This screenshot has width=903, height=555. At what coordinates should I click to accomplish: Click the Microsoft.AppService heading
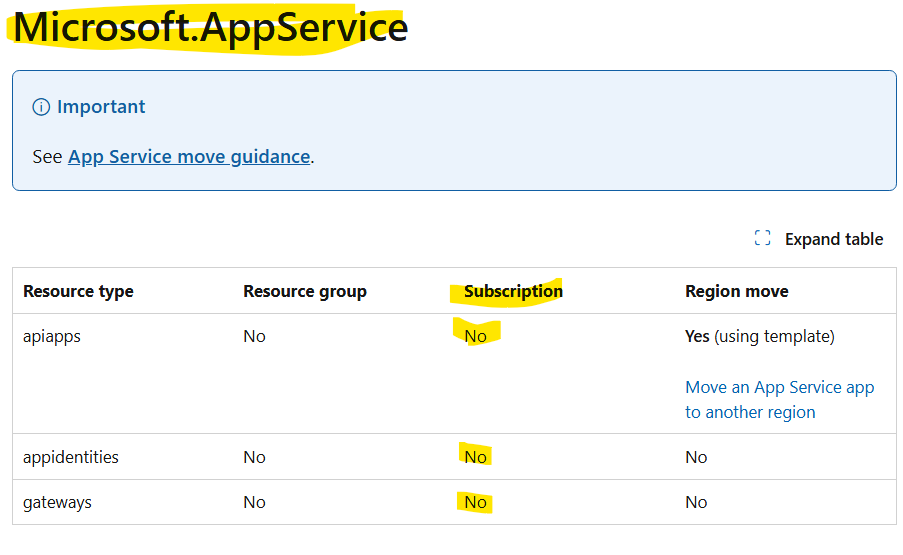(210, 27)
